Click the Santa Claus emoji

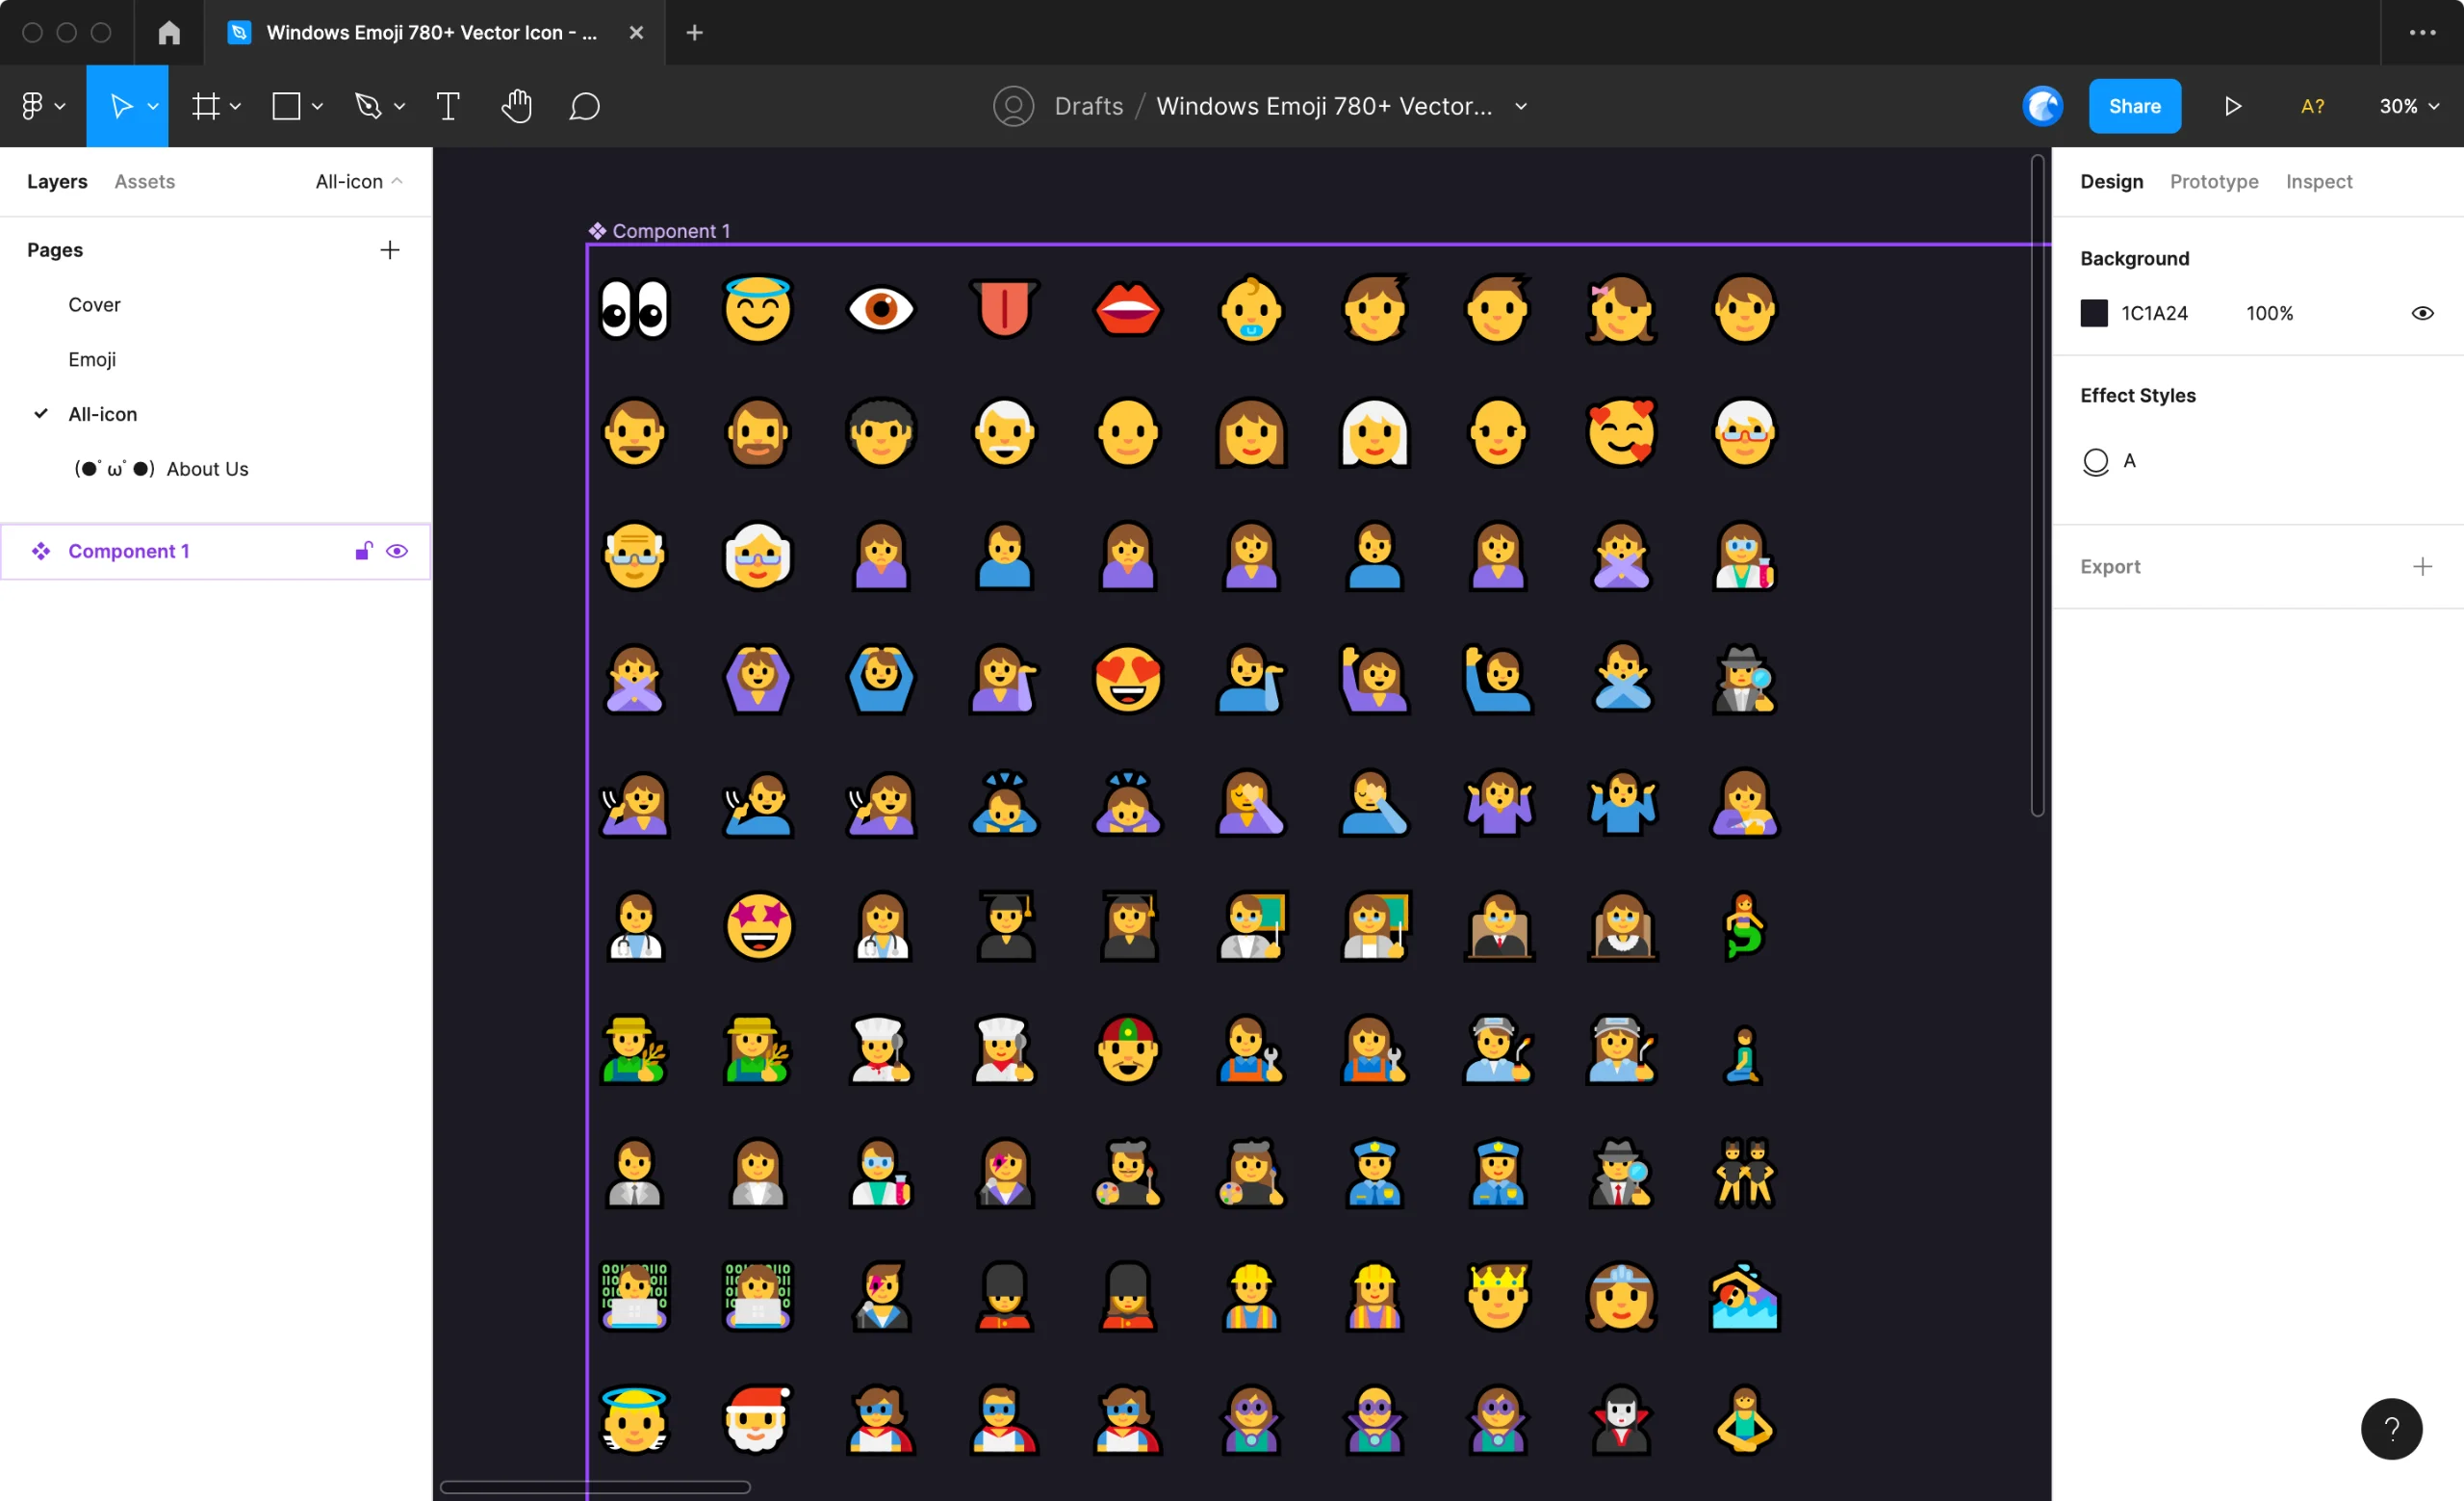(x=757, y=1418)
